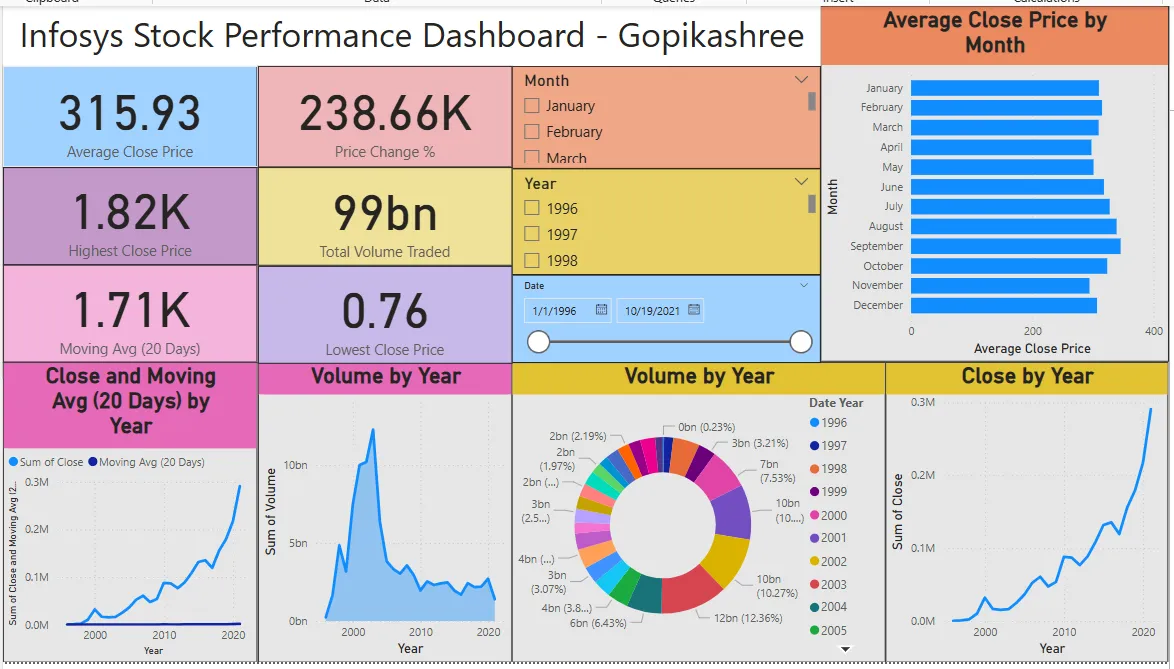Select the 1996 year checkbox

pos(532,208)
